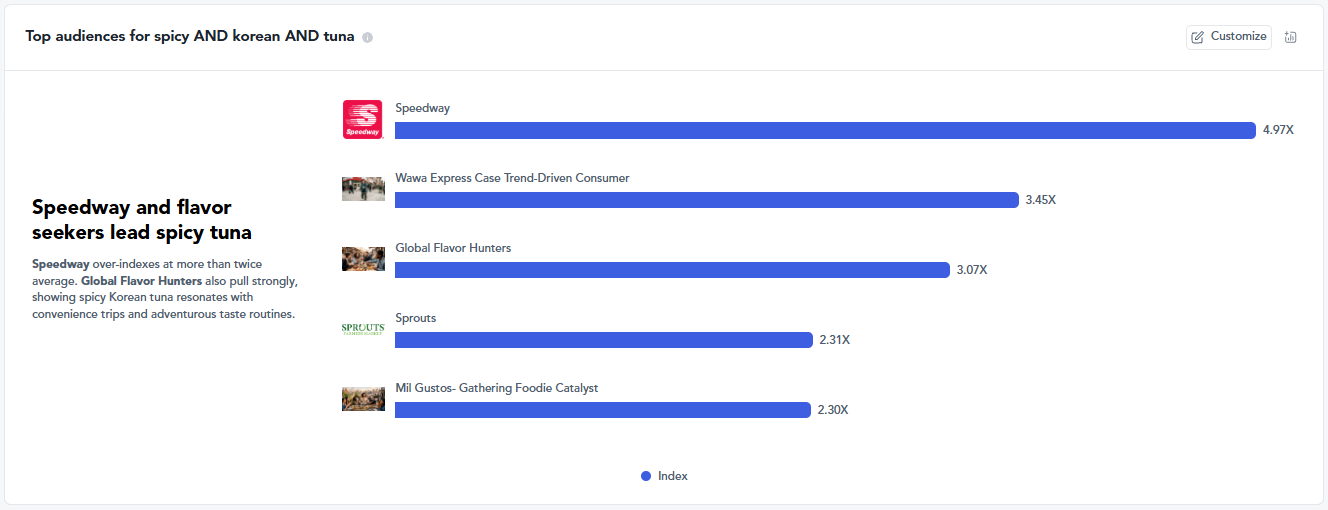
Task: Click the Sprouts 2.31X bar
Action: [604, 340]
